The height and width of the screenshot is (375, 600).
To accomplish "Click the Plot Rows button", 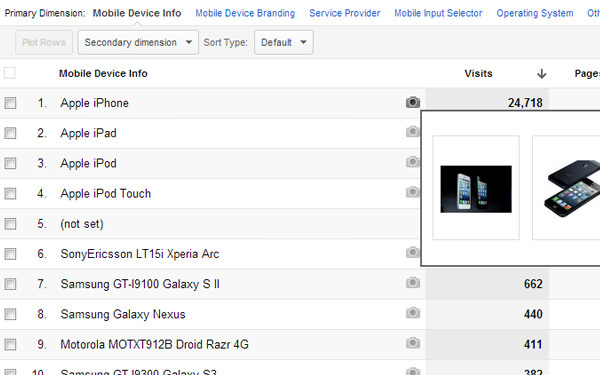I will (x=44, y=42).
